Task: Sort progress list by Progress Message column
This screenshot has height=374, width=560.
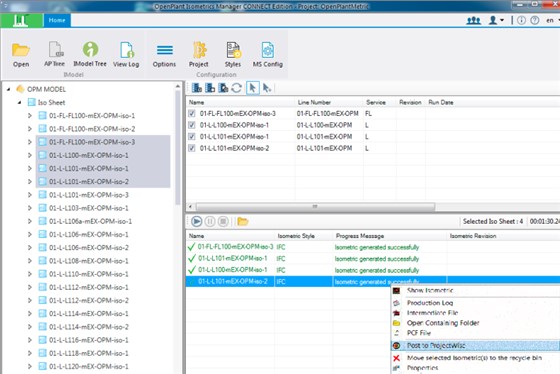Action: 389,236
